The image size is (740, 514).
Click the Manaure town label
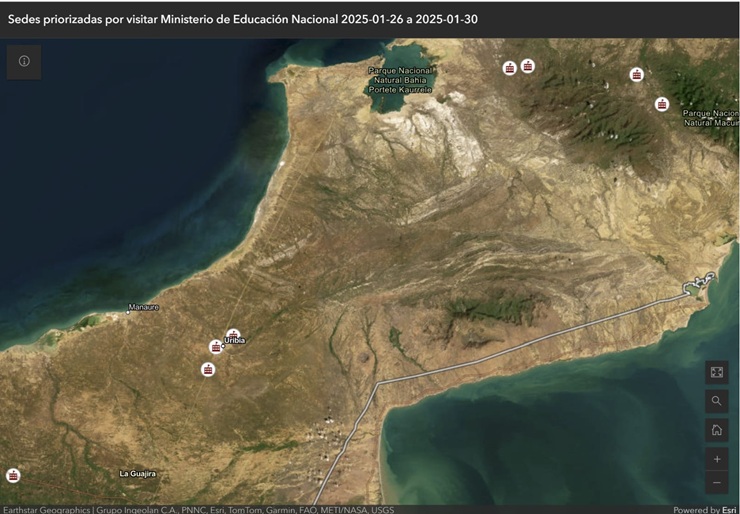tap(143, 307)
